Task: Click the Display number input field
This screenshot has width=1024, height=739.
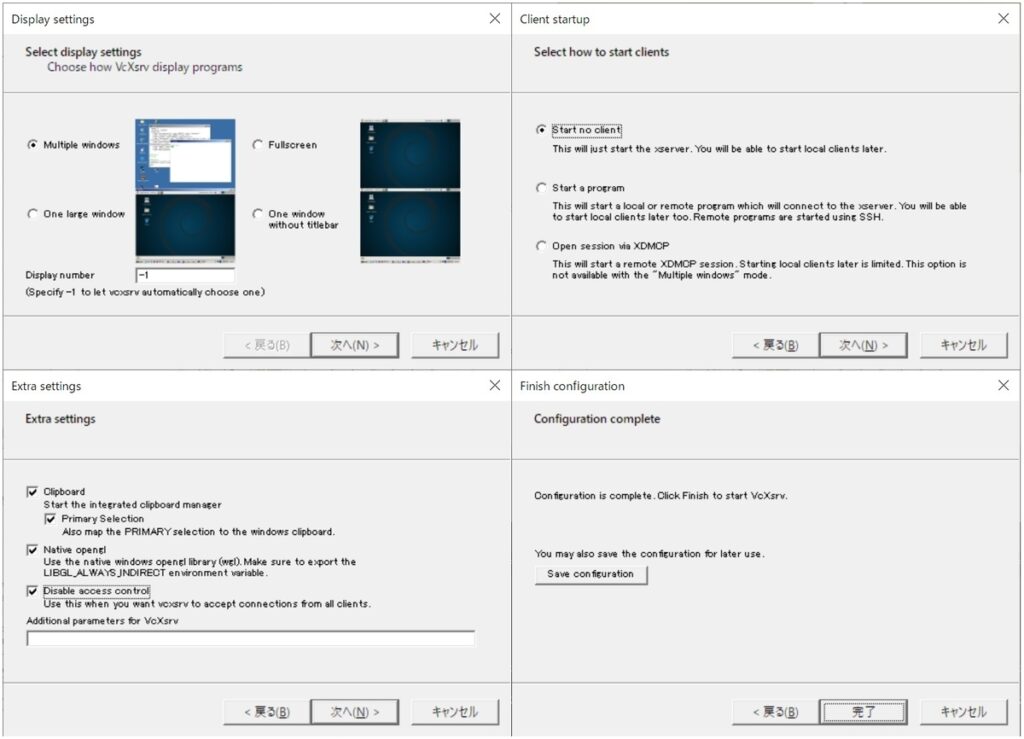Action: [185, 275]
